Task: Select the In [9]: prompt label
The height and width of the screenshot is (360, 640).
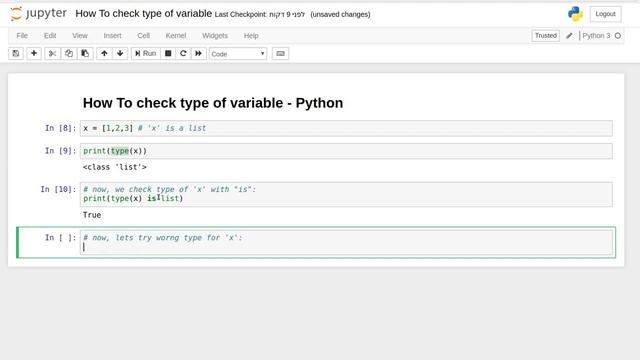Action: coord(60,151)
